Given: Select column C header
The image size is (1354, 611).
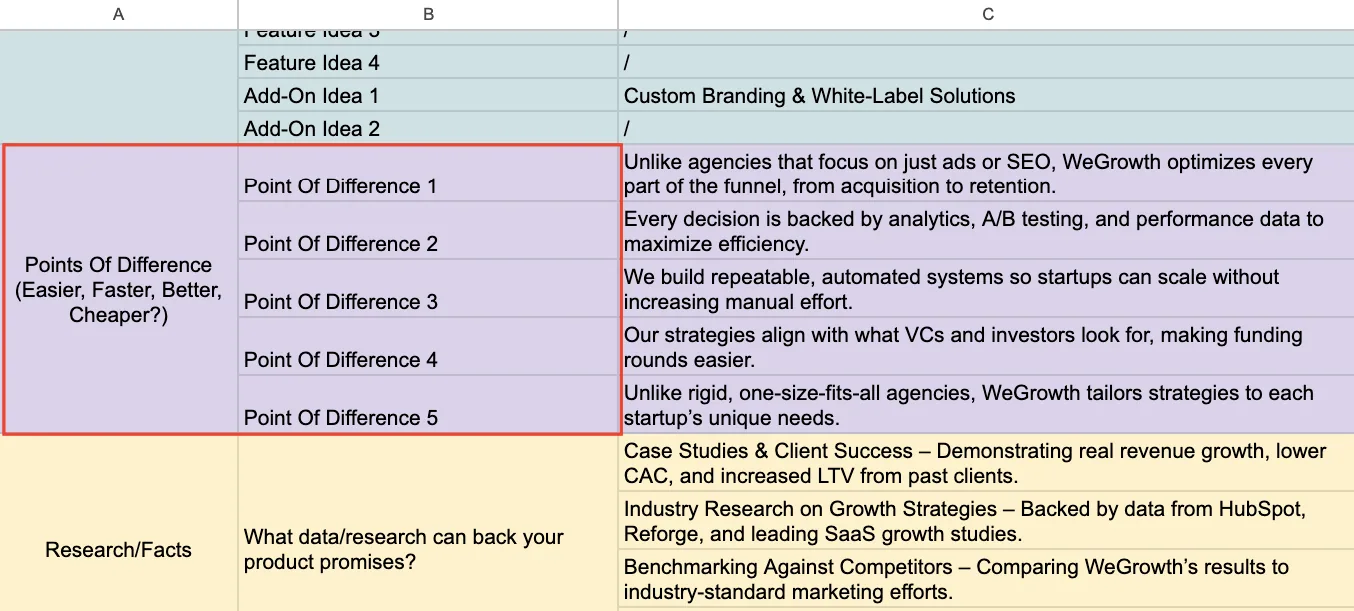Looking at the screenshot, I should pos(986,14).
